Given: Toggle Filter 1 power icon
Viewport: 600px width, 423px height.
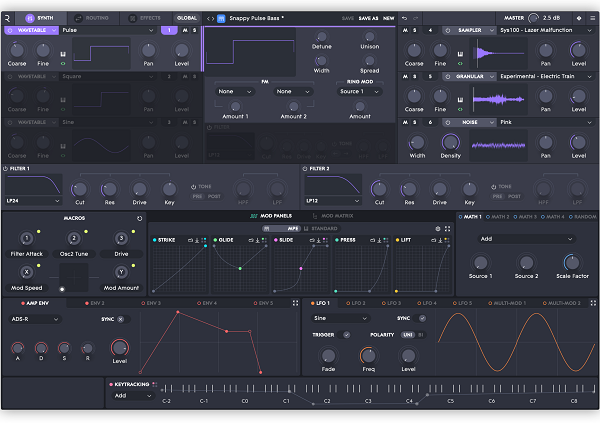Looking at the screenshot, I should pos(5,168).
